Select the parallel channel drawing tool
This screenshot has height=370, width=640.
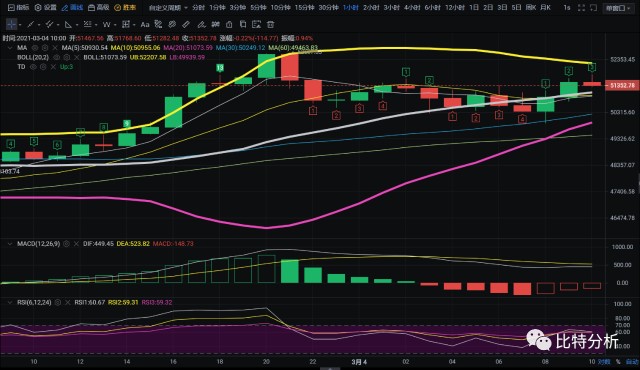click(x=49, y=24)
